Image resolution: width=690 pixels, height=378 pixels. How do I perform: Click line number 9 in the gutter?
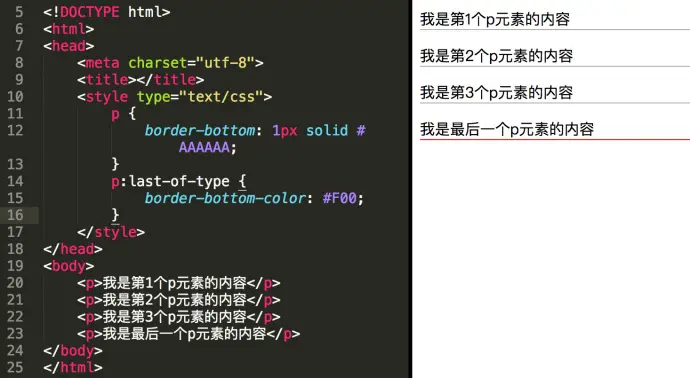19,80
